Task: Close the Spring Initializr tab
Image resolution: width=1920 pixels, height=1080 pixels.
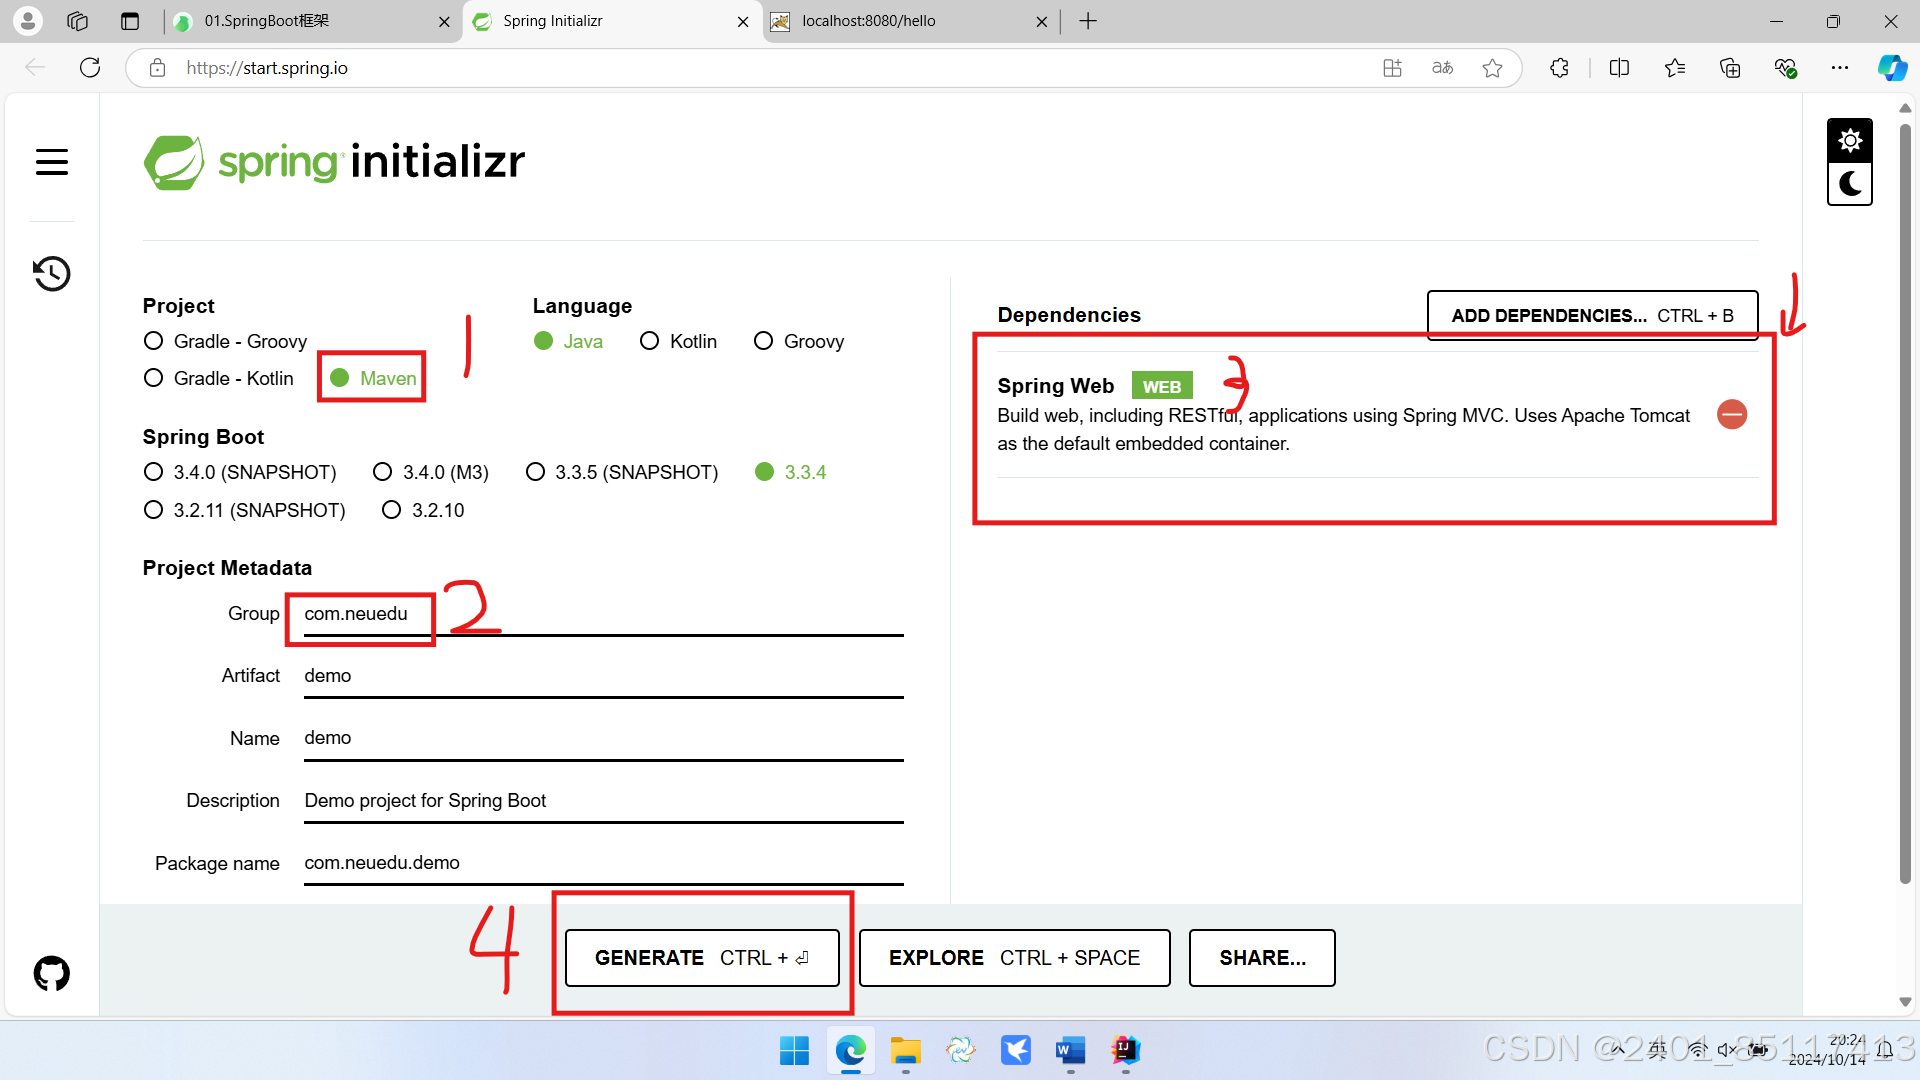Action: [743, 21]
